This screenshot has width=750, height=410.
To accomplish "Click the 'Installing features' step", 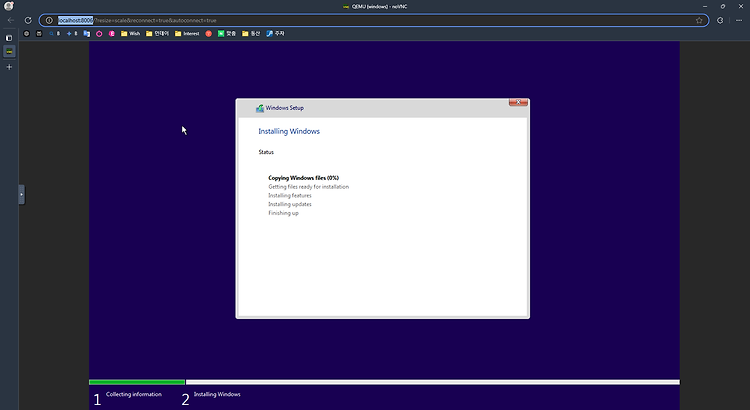I will pyautogui.click(x=290, y=195).
